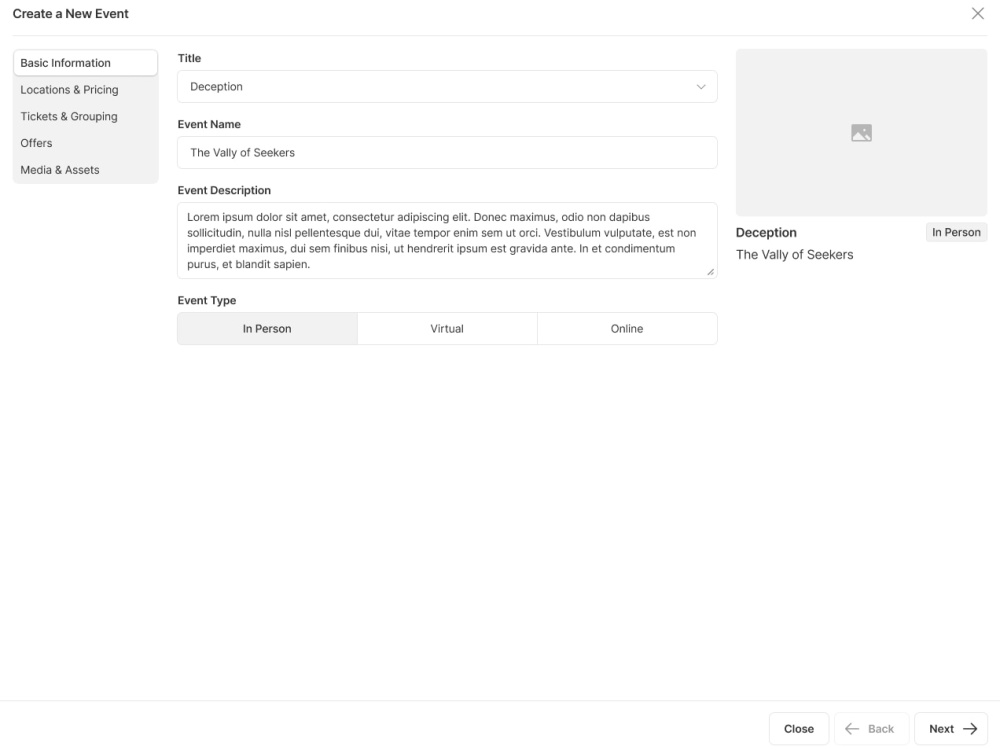Click into the Event Description textarea
1000x750 pixels.
[x=447, y=240]
